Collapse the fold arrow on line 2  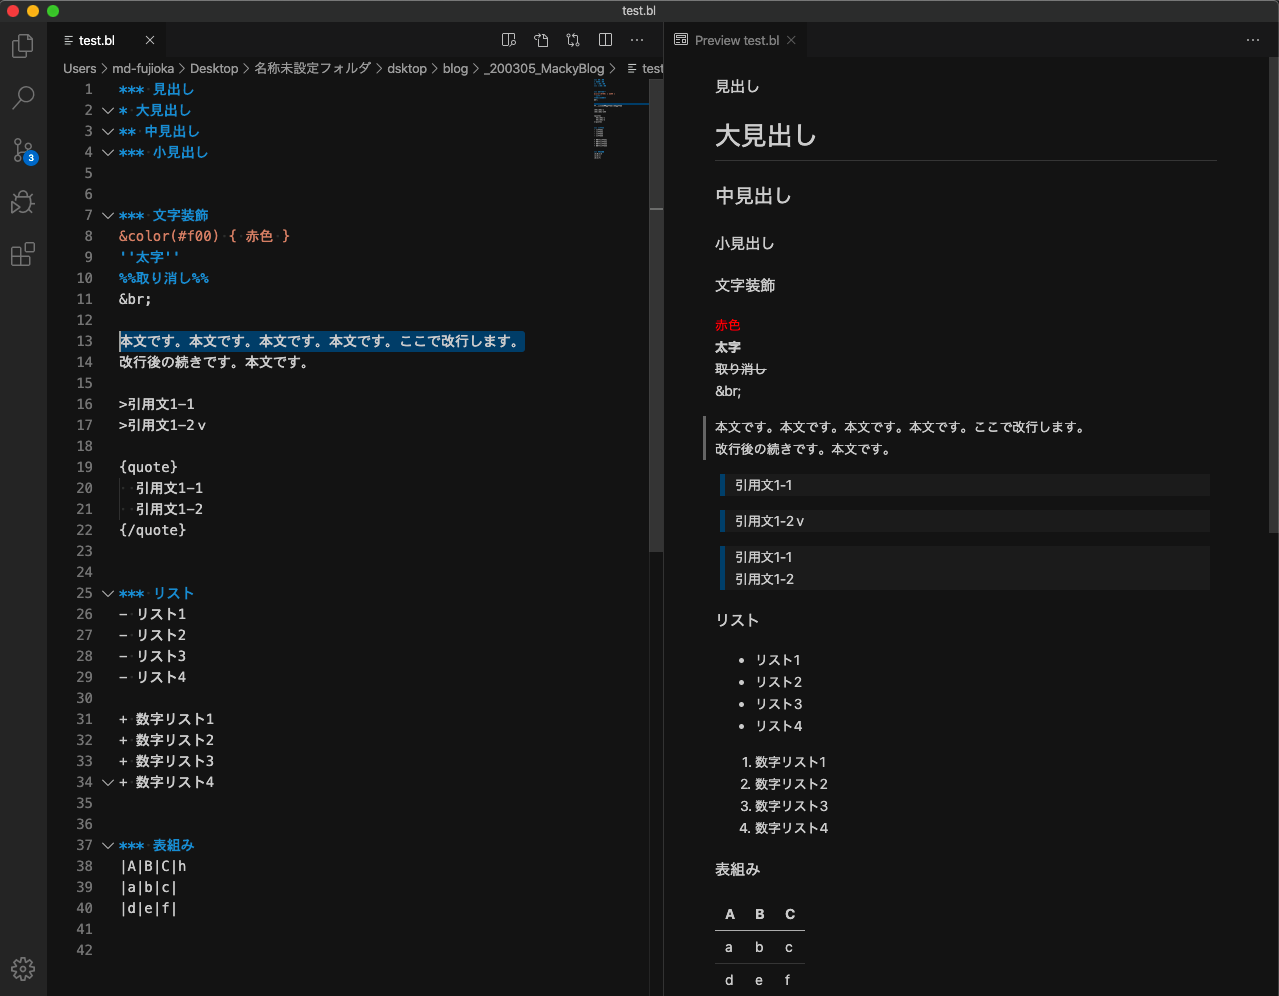[107, 111]
